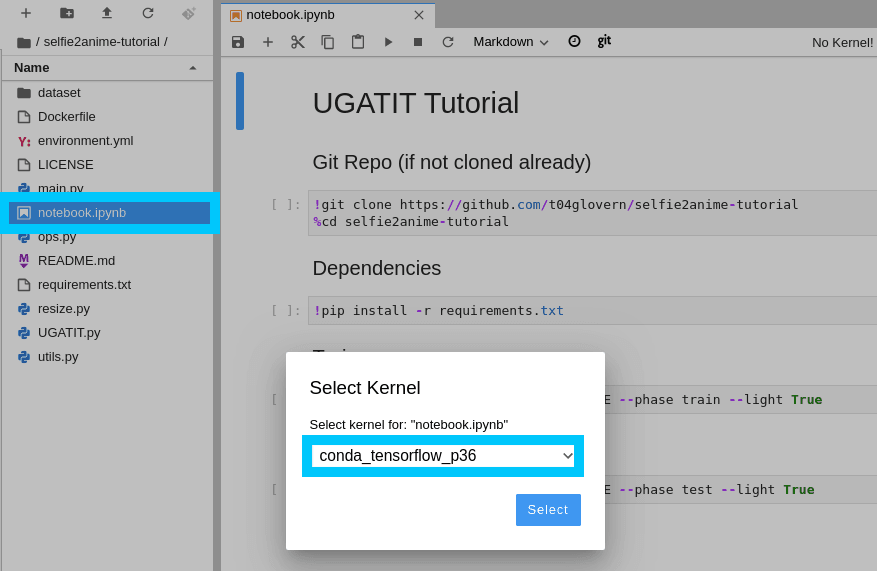Viewport: 877px width, 571px height.
Task: Click the Paste cells clipboard icon
Action: point(358,42)
